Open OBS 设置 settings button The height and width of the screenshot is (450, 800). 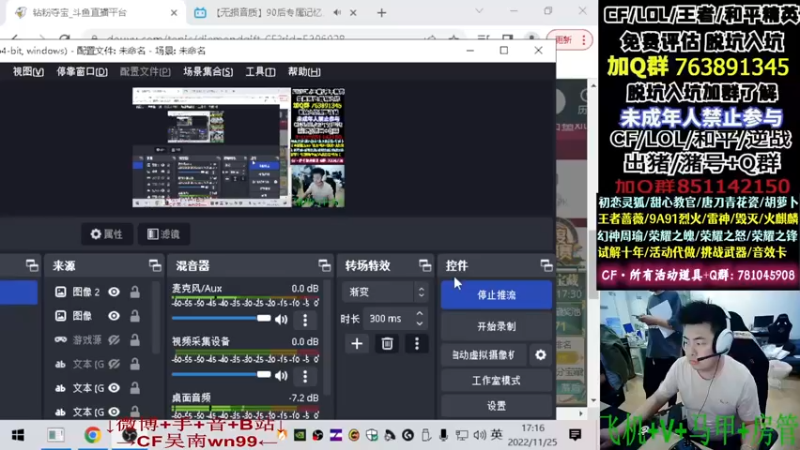pos(496,406)
